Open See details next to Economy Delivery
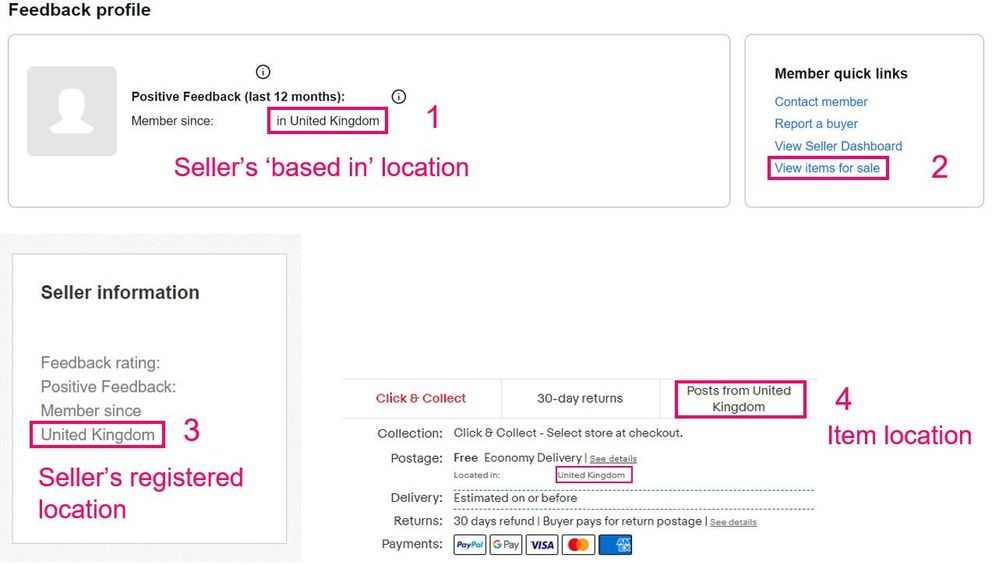 [613, 459]
